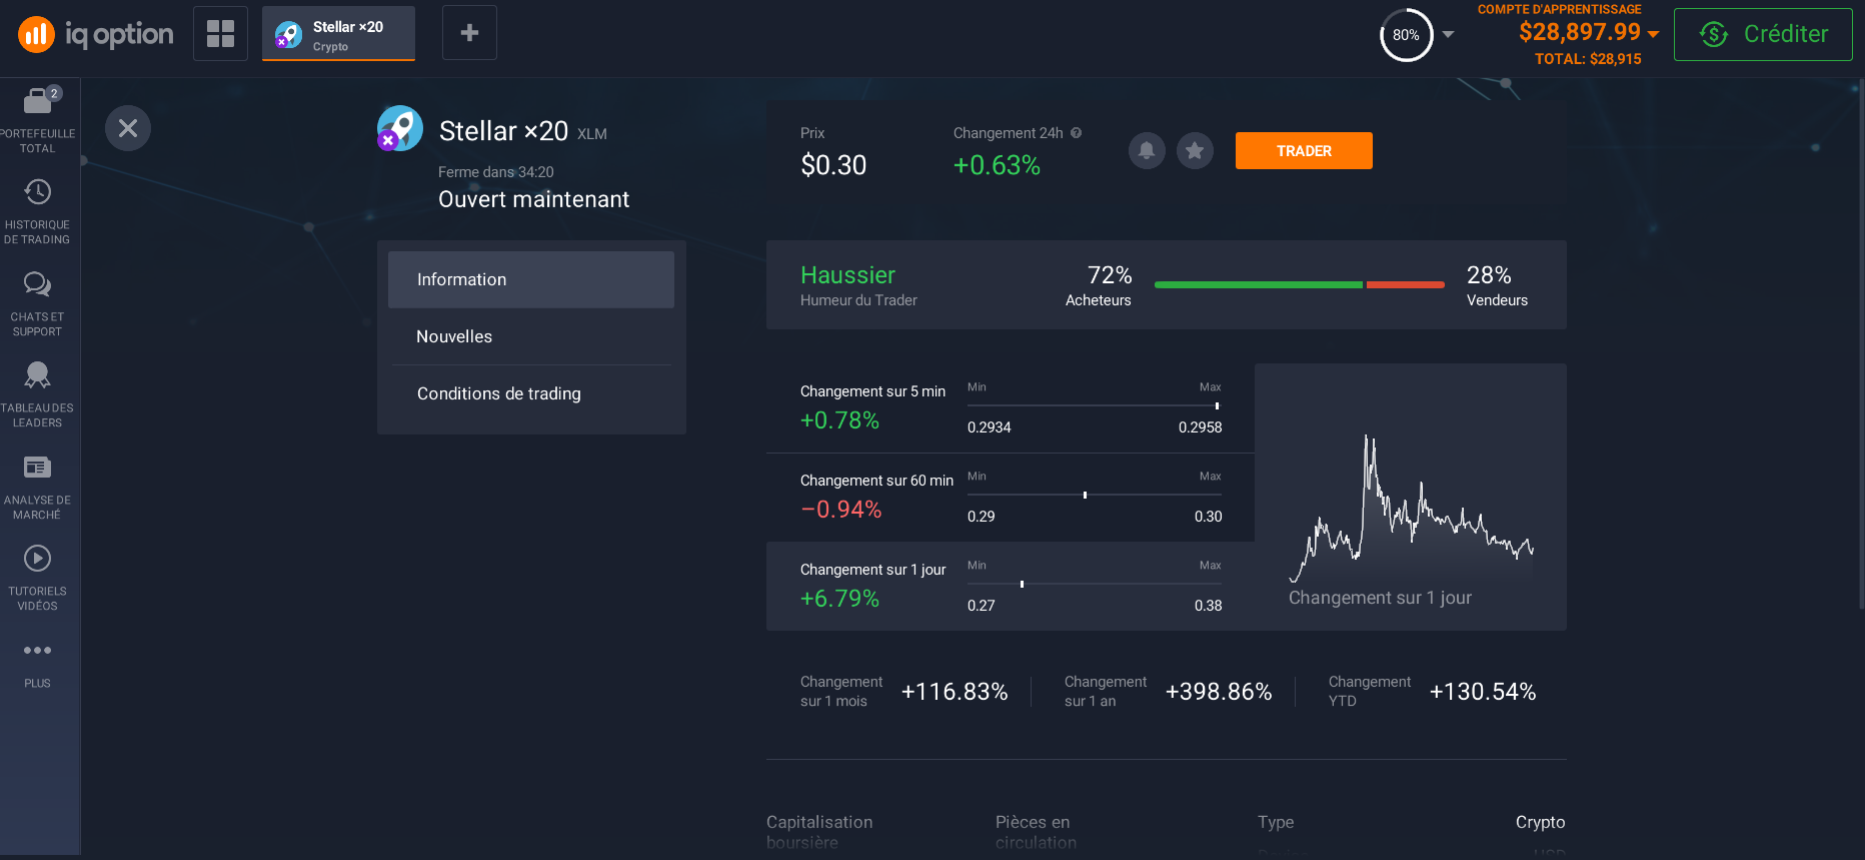
Task: Toggle the favorite star icon
Action: click(x=1195, y=151)
